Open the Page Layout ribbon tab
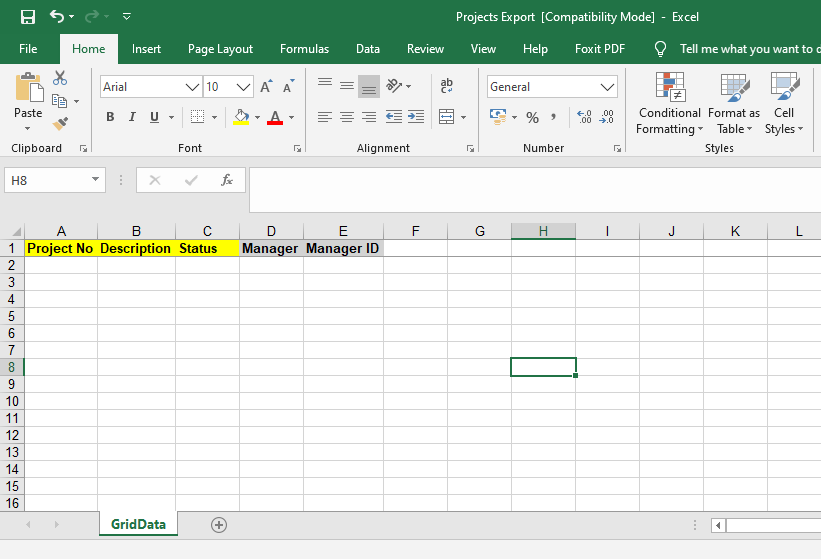The height and width of the screenshot is (559, 821). pos(220,49)
